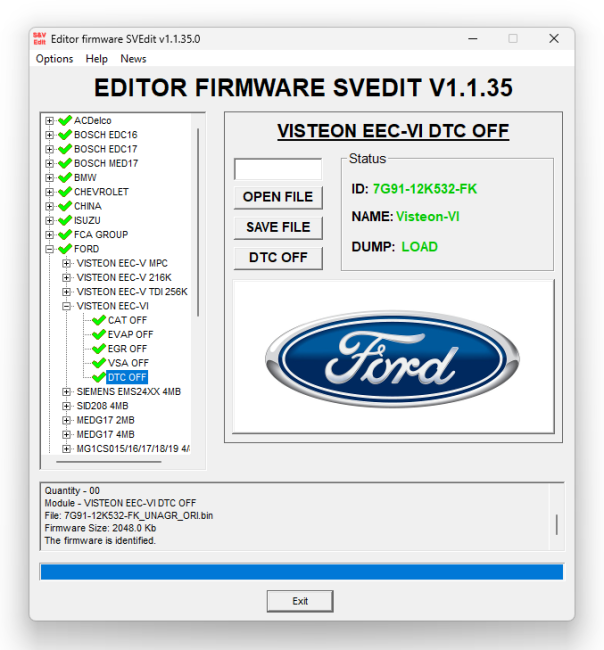Expand the VISTEON EEC-V MPC node
The image size is (604, 650).
(x=66, y=263)
